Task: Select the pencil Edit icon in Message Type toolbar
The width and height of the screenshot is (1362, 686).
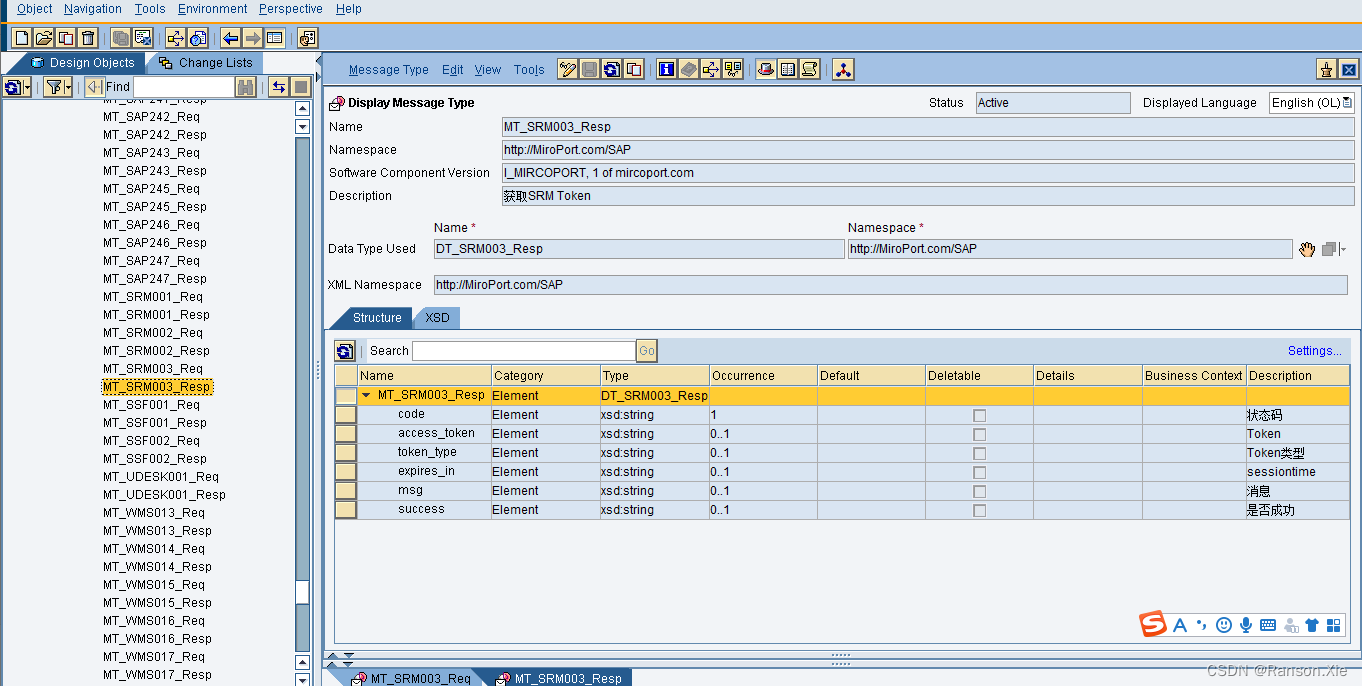Action: click(x=567, y=70)
